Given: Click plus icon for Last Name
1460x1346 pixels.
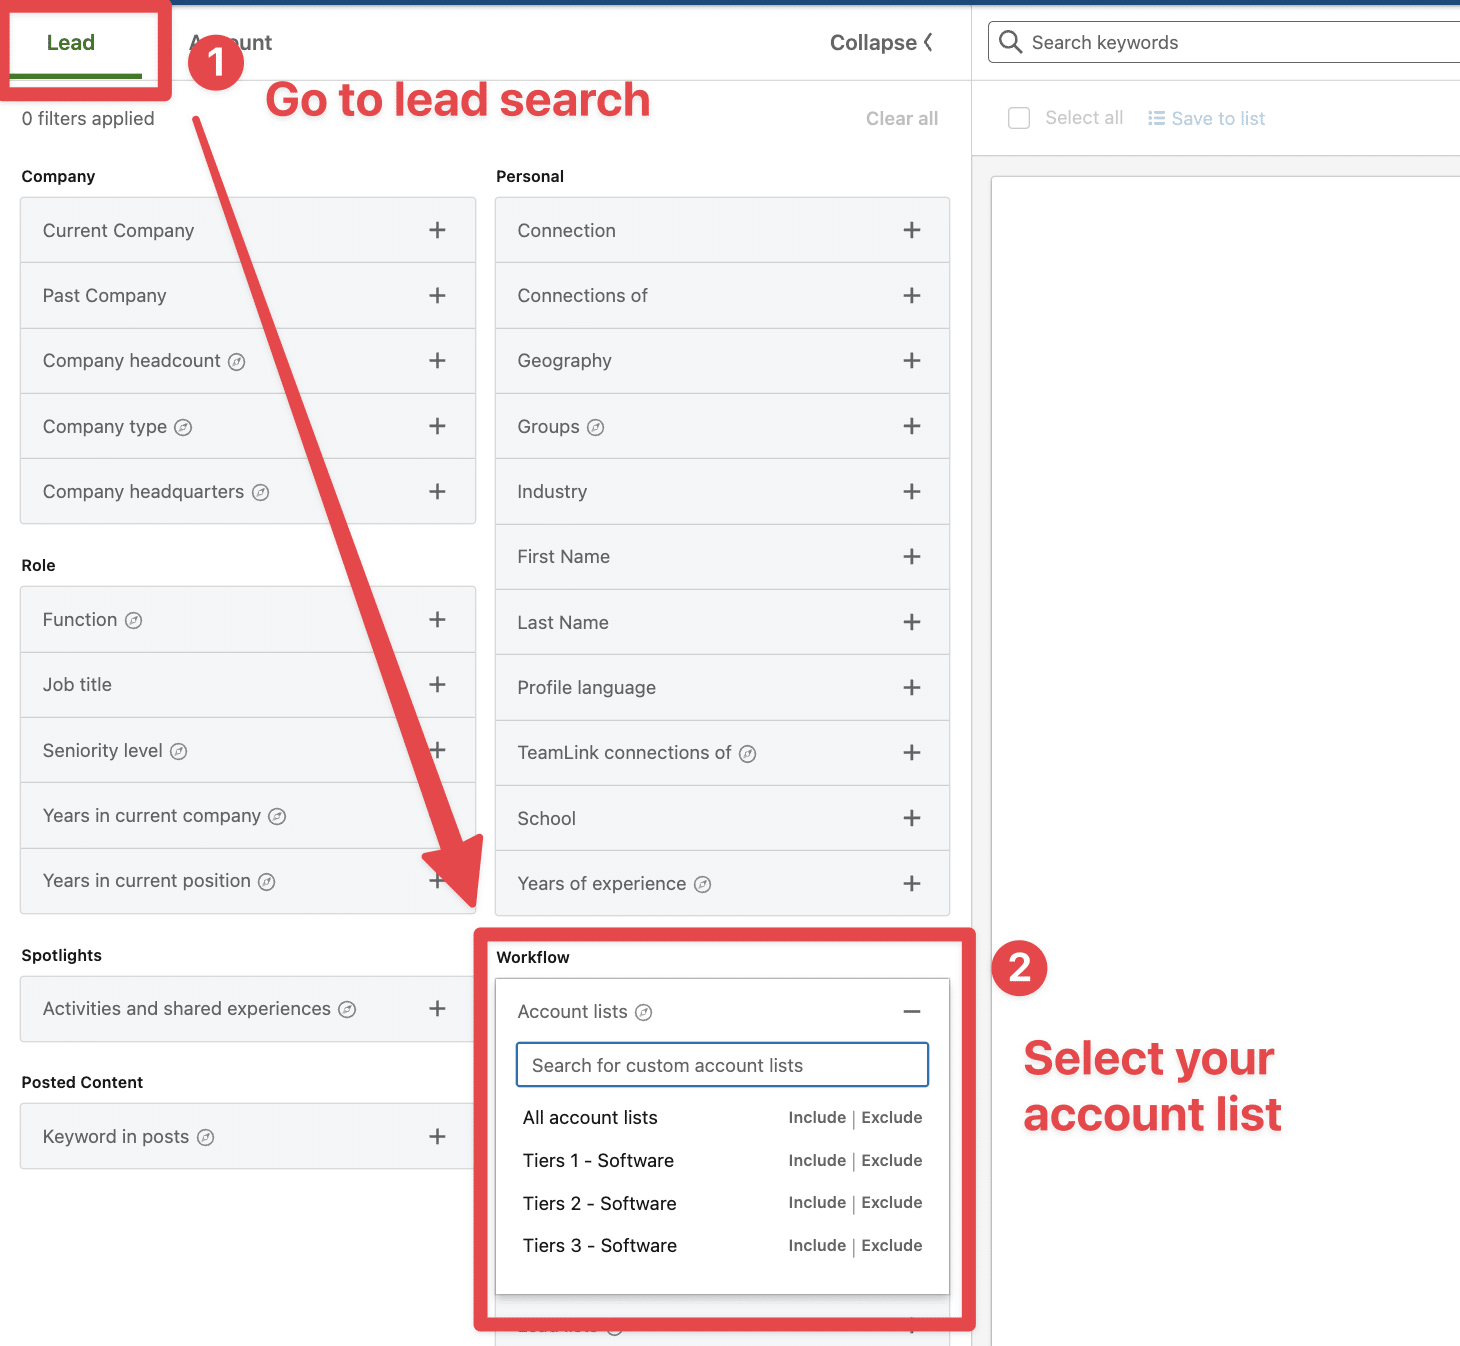Looking at the screenshot, I should click(911, 622).
